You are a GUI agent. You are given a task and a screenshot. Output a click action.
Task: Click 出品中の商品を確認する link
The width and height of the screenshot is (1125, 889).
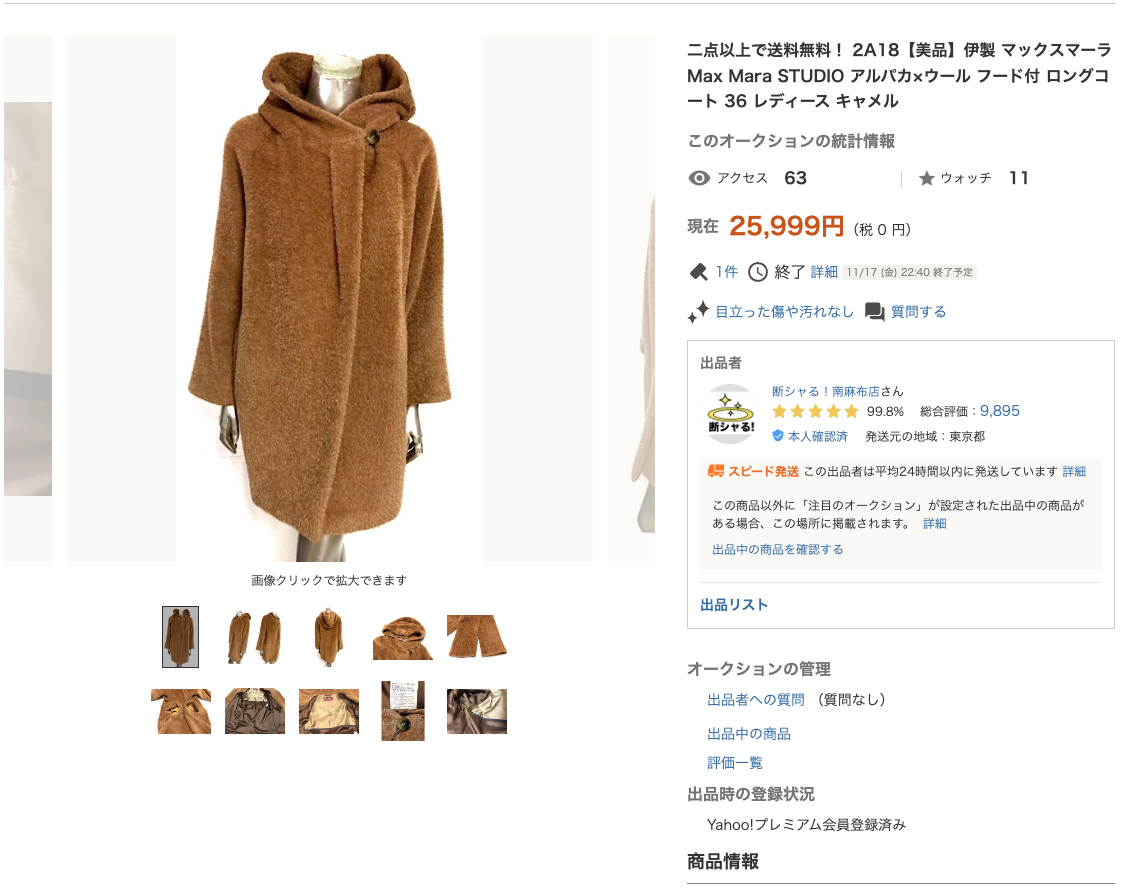click(x=778, y=550)
